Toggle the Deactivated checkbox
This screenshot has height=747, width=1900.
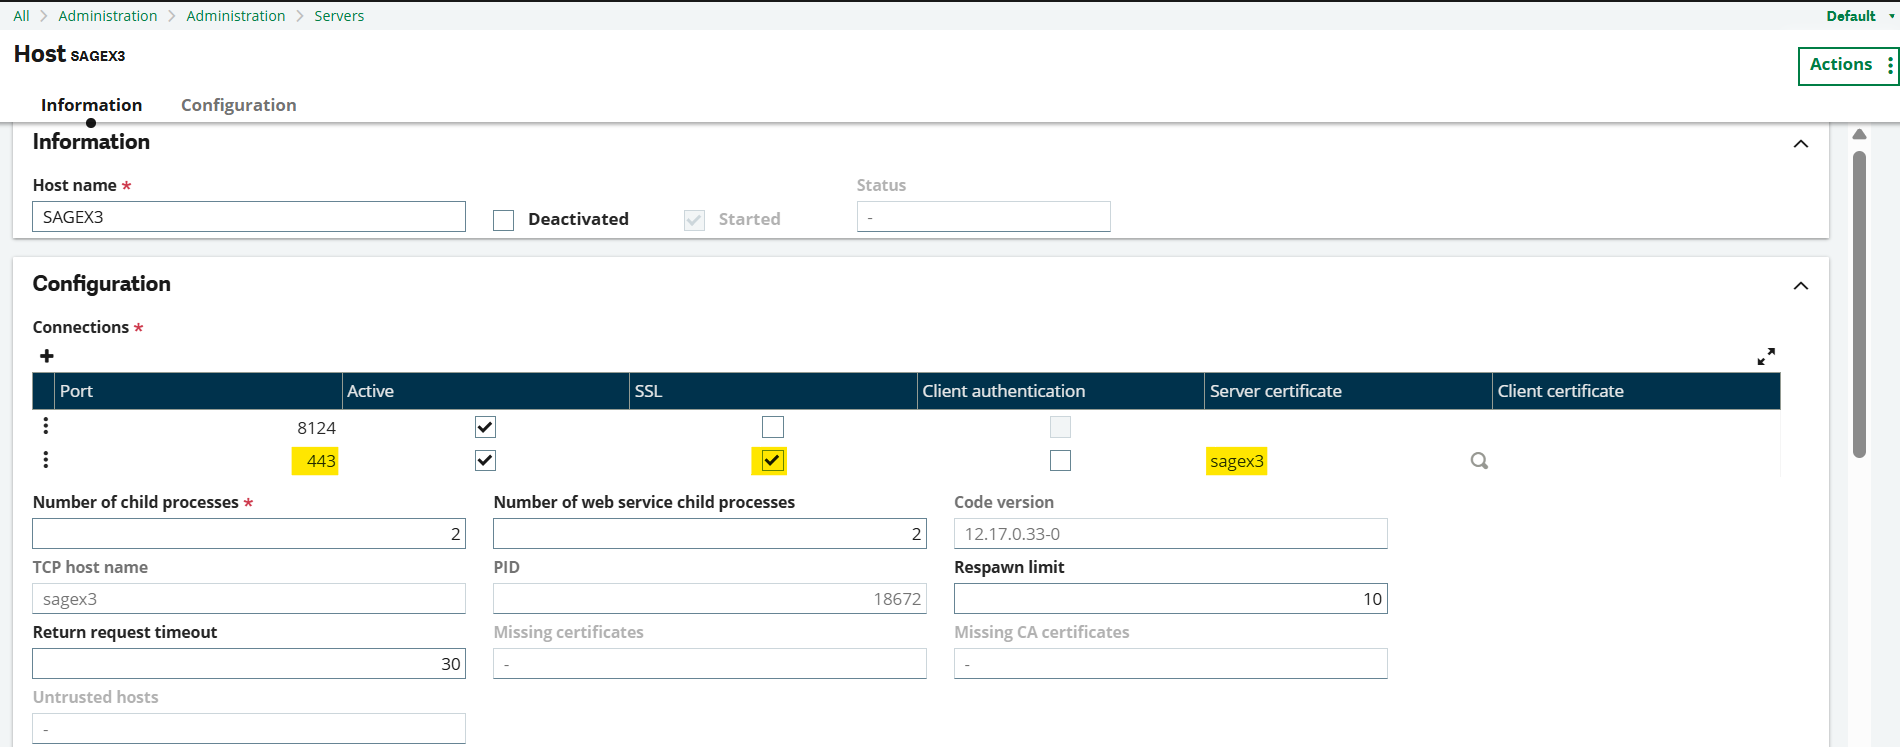point(504,220)
